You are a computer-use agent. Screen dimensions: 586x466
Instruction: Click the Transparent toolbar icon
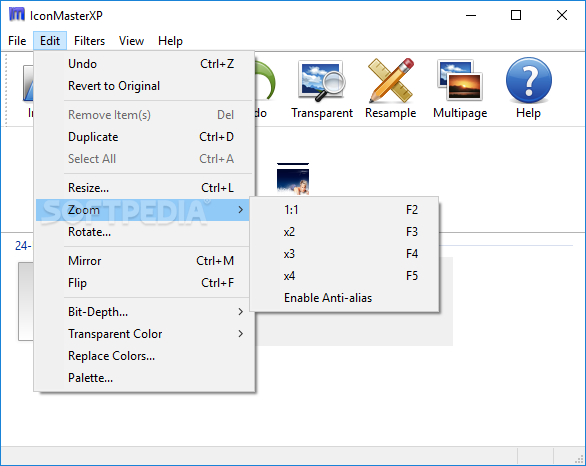click(x=322, y=89)
